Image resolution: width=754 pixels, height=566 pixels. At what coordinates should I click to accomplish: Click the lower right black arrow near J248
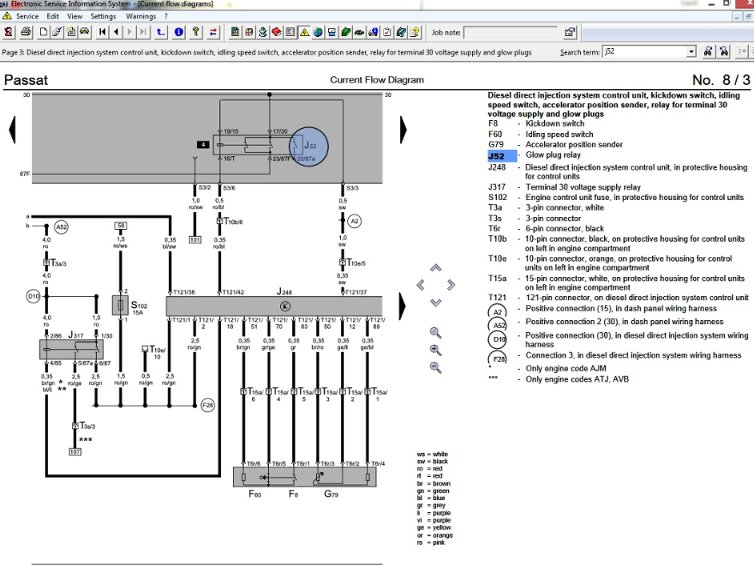402,306
